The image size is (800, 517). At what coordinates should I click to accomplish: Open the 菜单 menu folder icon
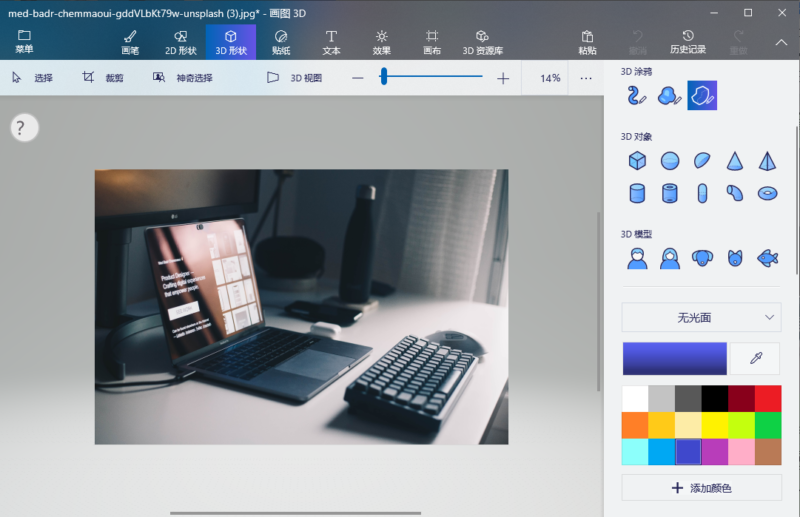pos(24,35)
